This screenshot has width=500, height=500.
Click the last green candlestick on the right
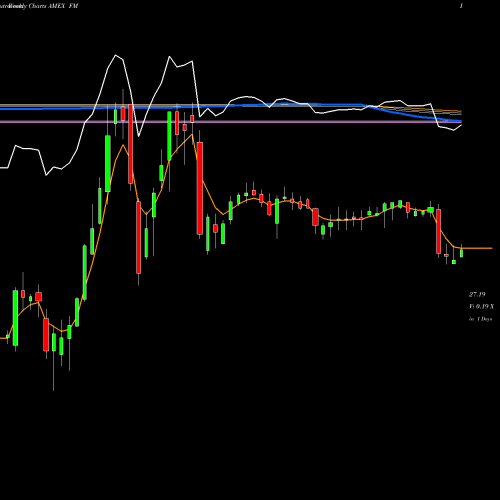tap(462, 253)
